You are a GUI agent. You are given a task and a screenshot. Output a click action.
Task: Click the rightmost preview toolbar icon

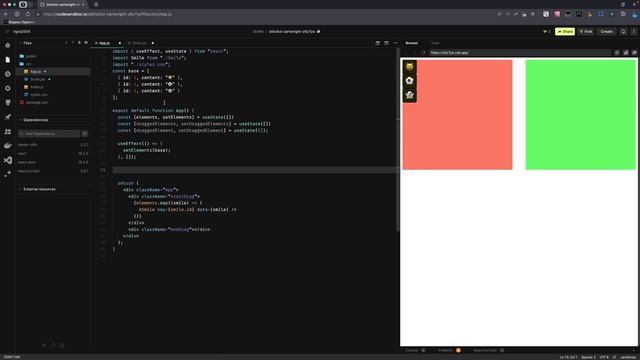(634, 53)
